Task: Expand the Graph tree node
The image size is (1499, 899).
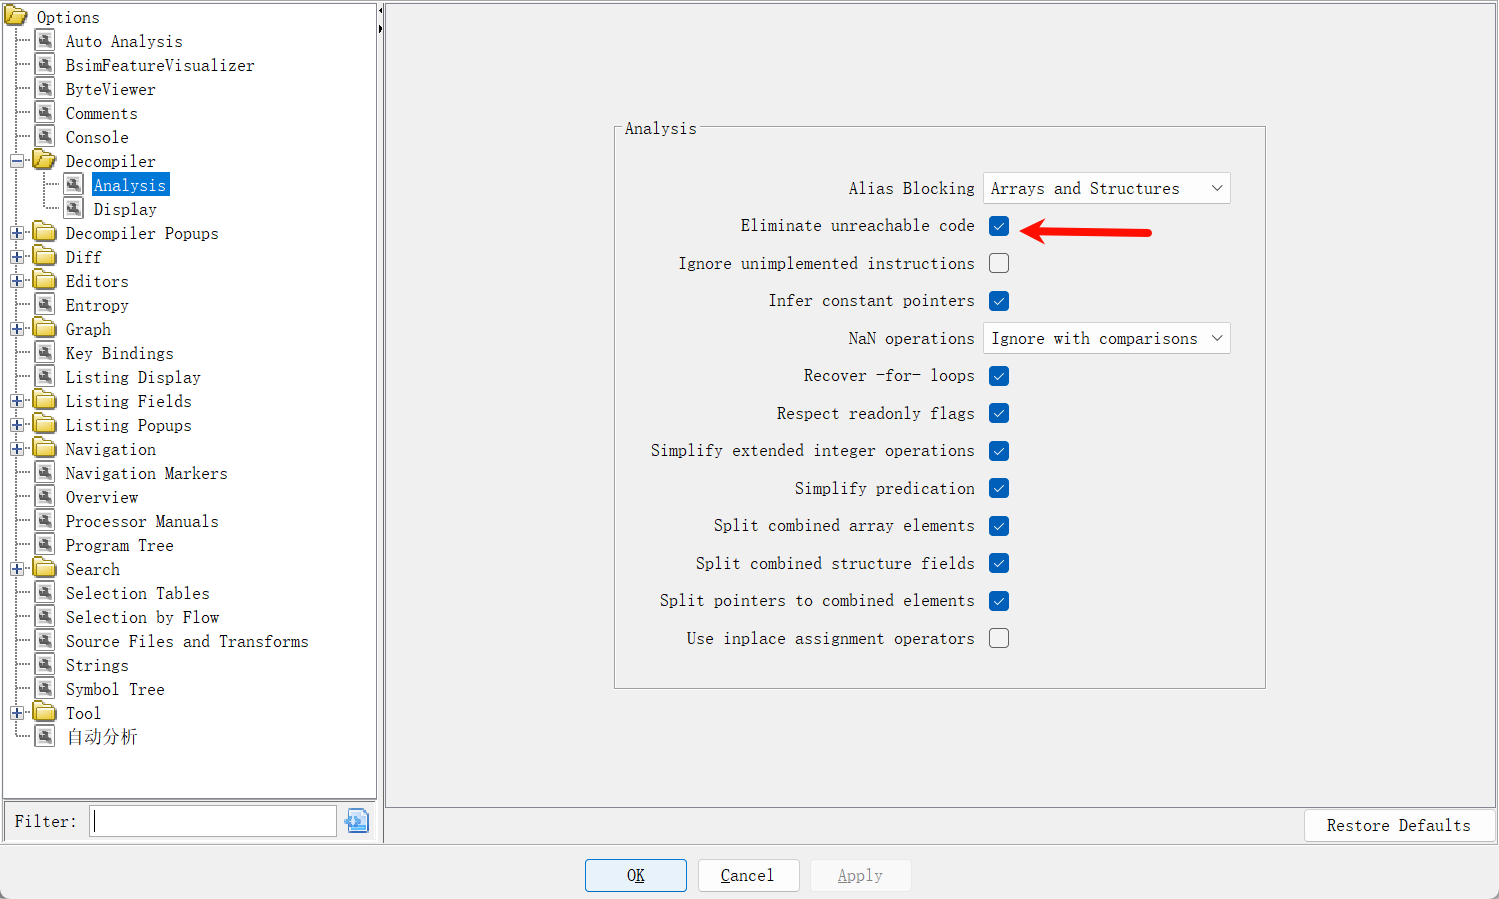Action: coord(17,329)
